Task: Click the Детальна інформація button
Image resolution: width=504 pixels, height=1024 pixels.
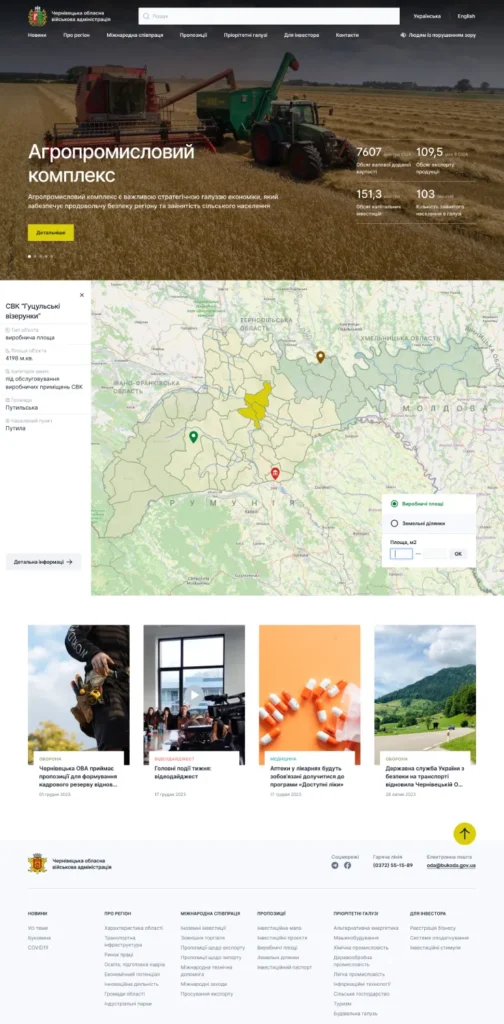Action: (x=43, y=562)
